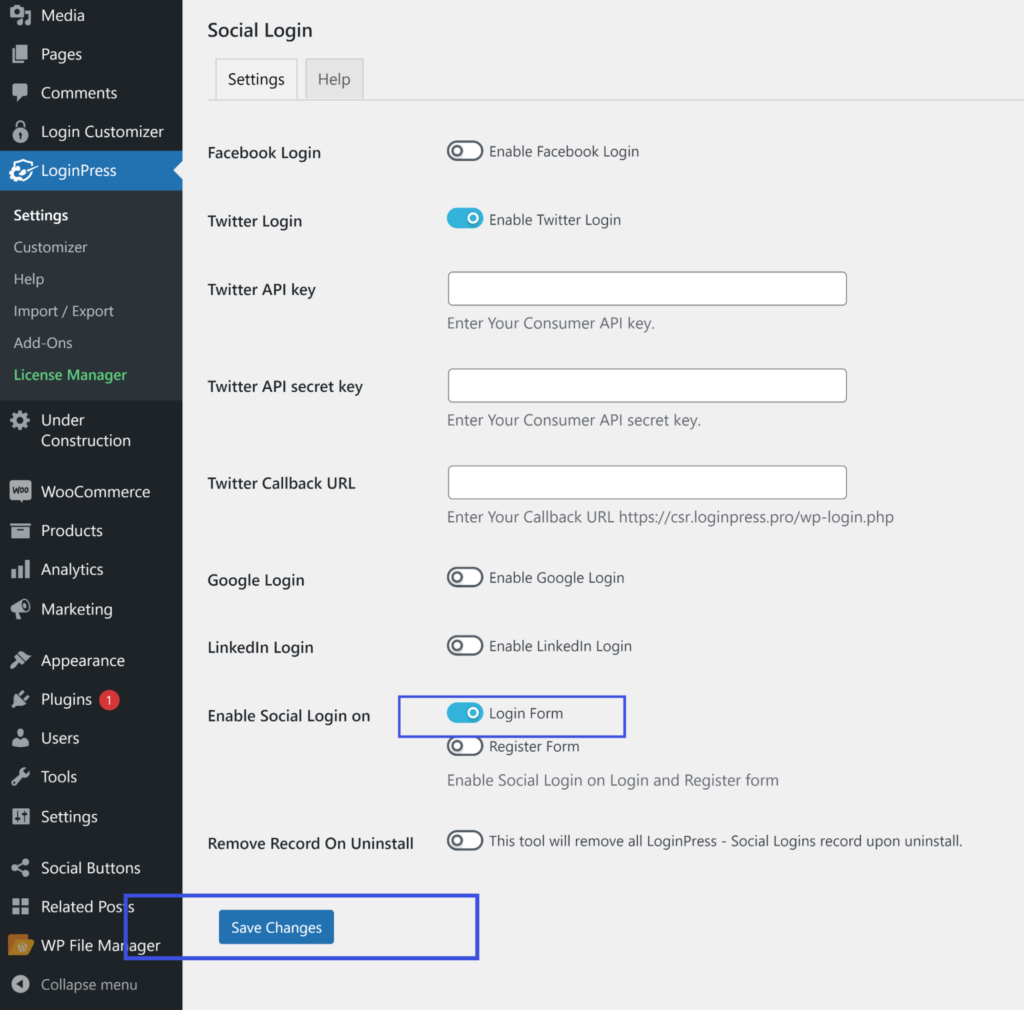Toggle Remove Record On Uninstall switch
The width and height of the screenshot is (1024, 1010).
click(x=464, y=840)
